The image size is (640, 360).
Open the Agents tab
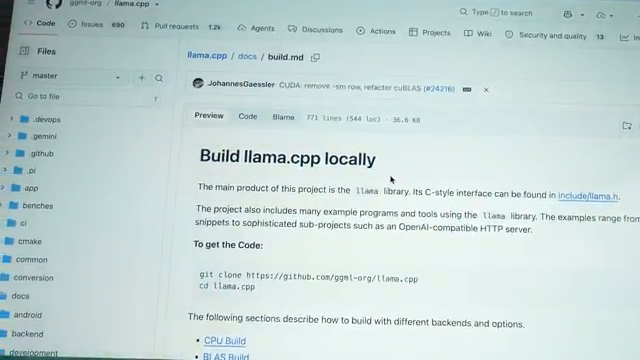click(256, 28)
